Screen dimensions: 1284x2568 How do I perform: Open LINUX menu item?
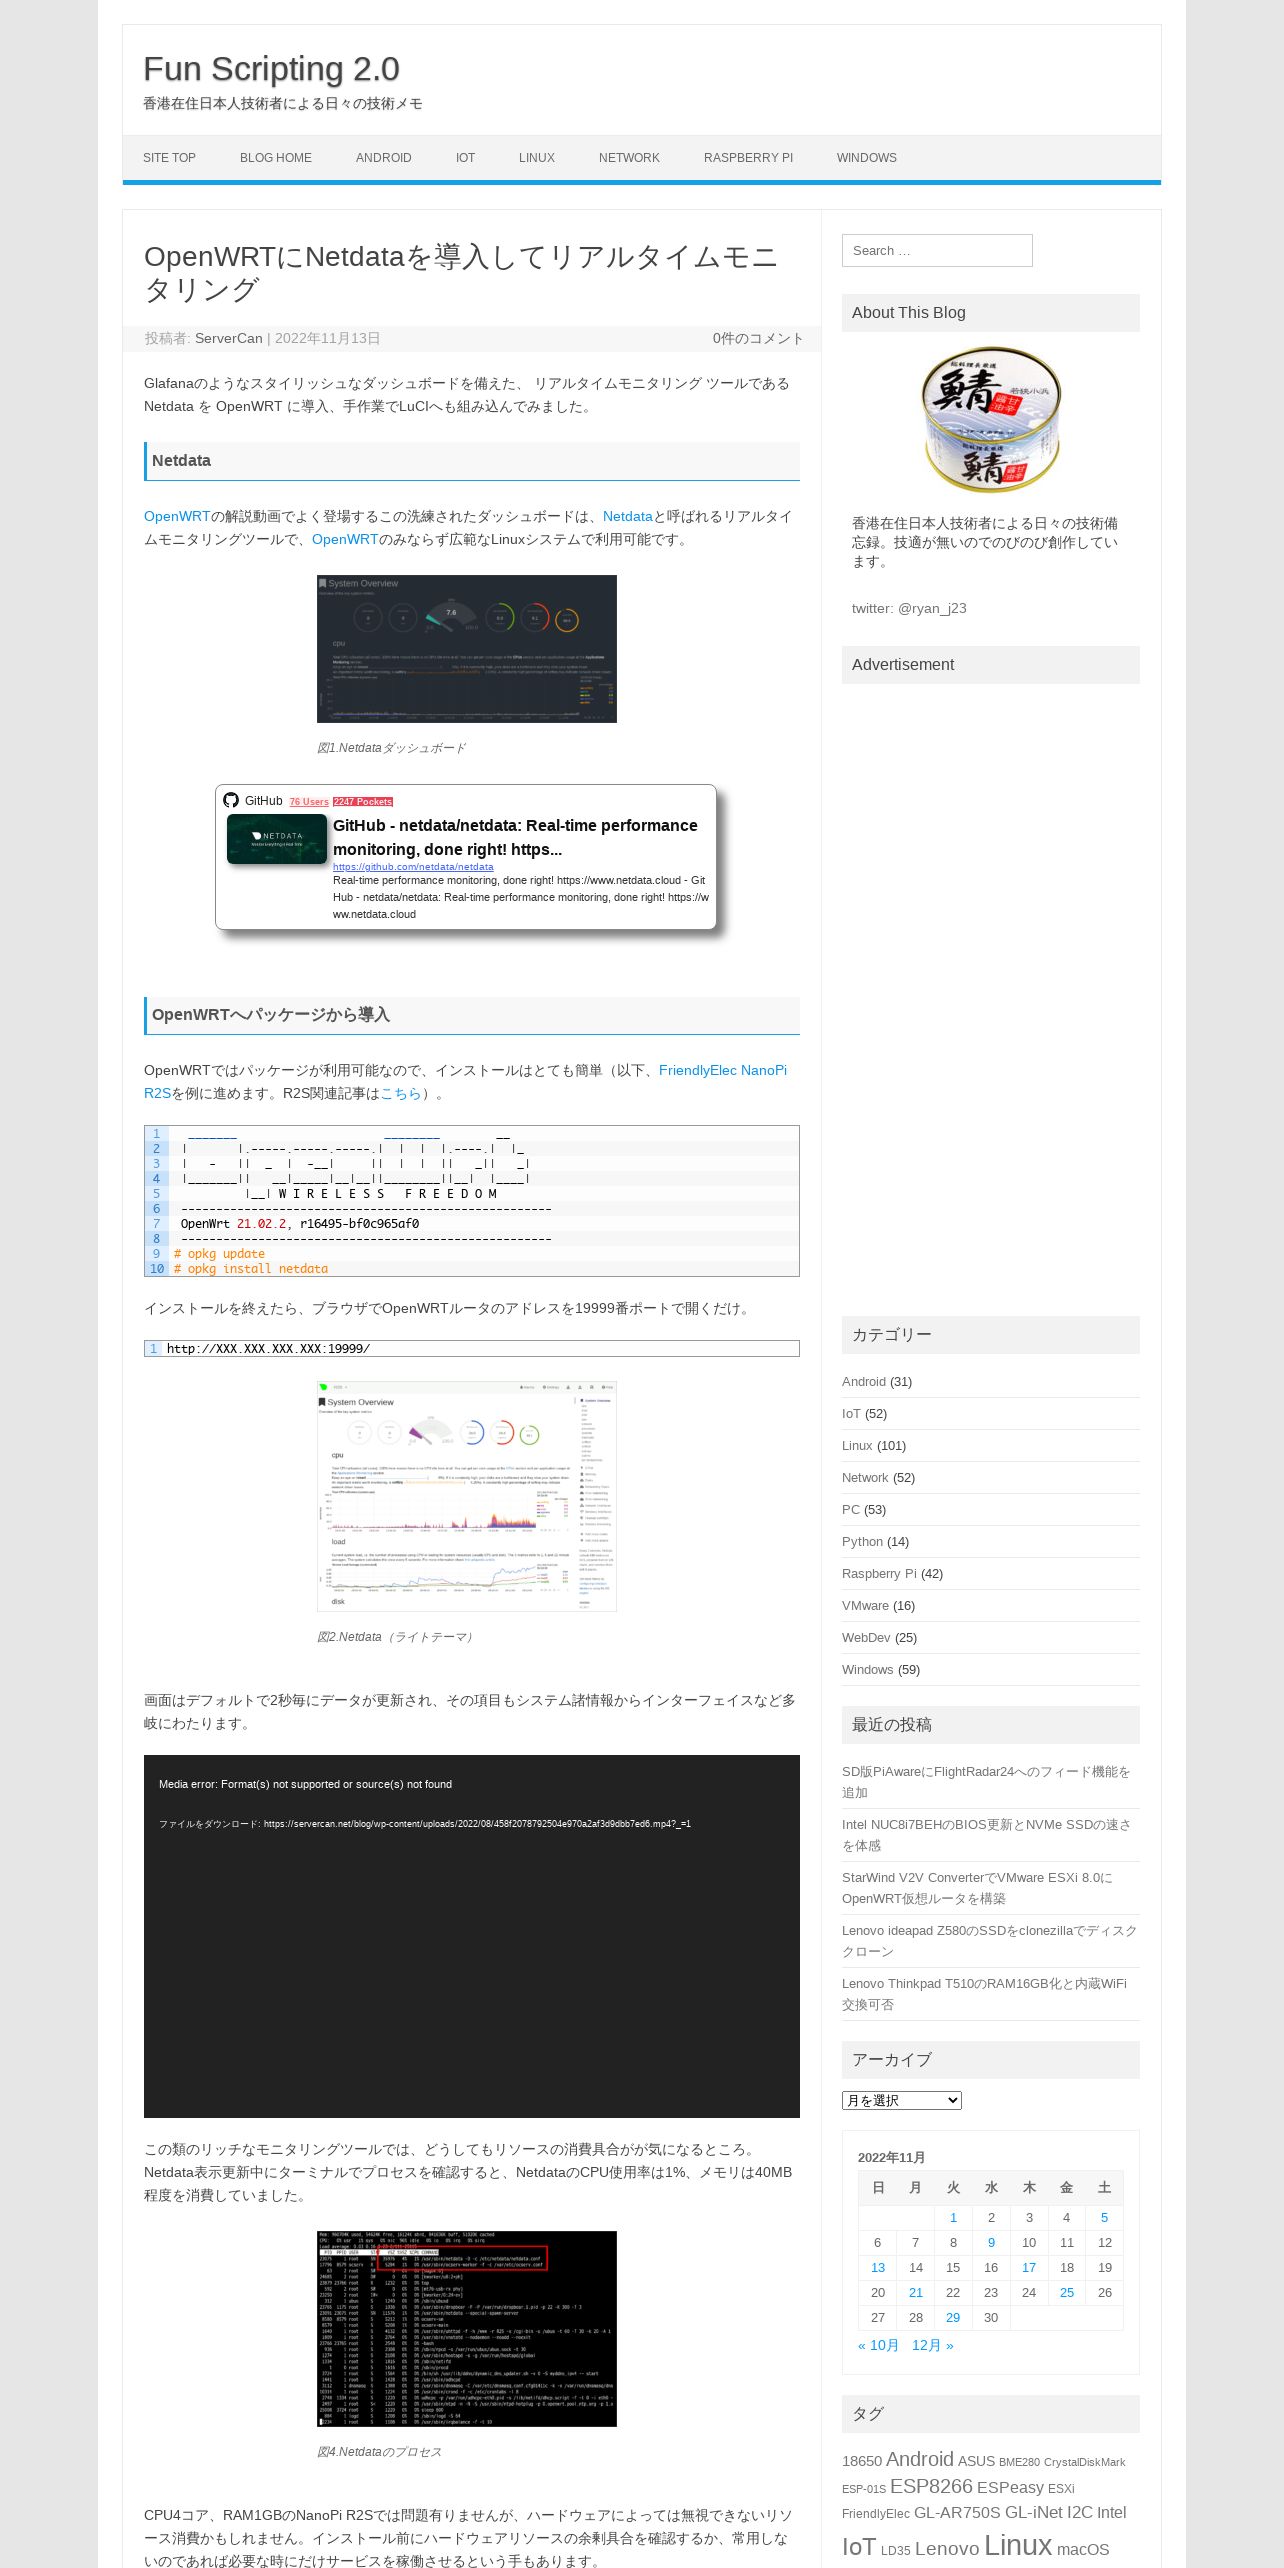(x=537, y=158)
